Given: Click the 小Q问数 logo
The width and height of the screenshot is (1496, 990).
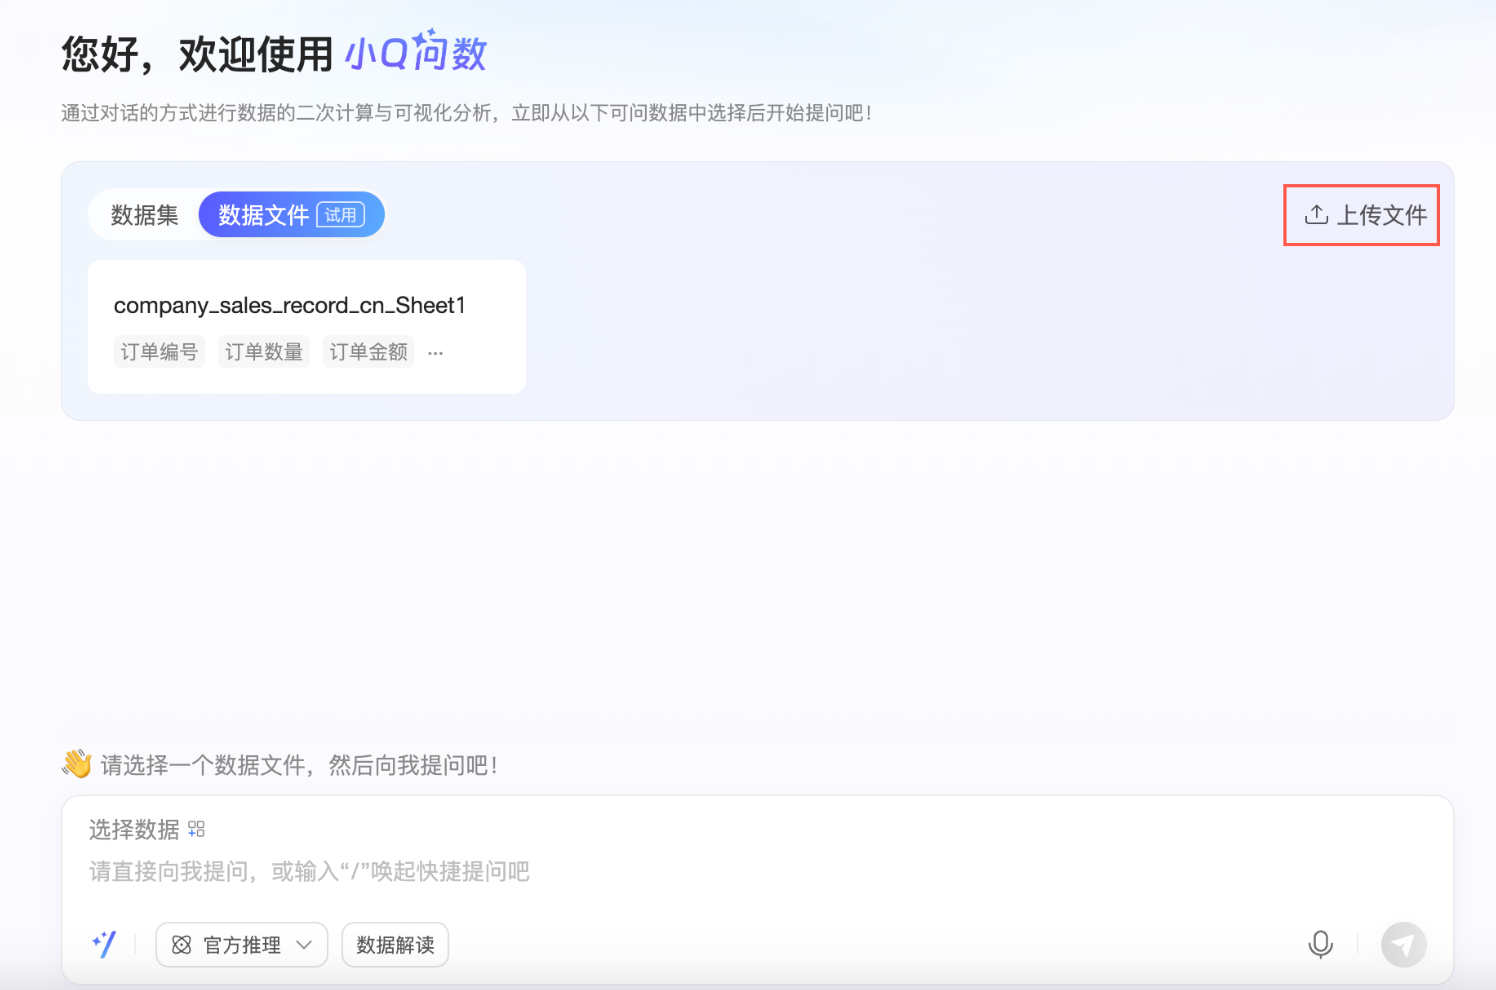Looking at the screenshot, I should (x=416, y=52).
